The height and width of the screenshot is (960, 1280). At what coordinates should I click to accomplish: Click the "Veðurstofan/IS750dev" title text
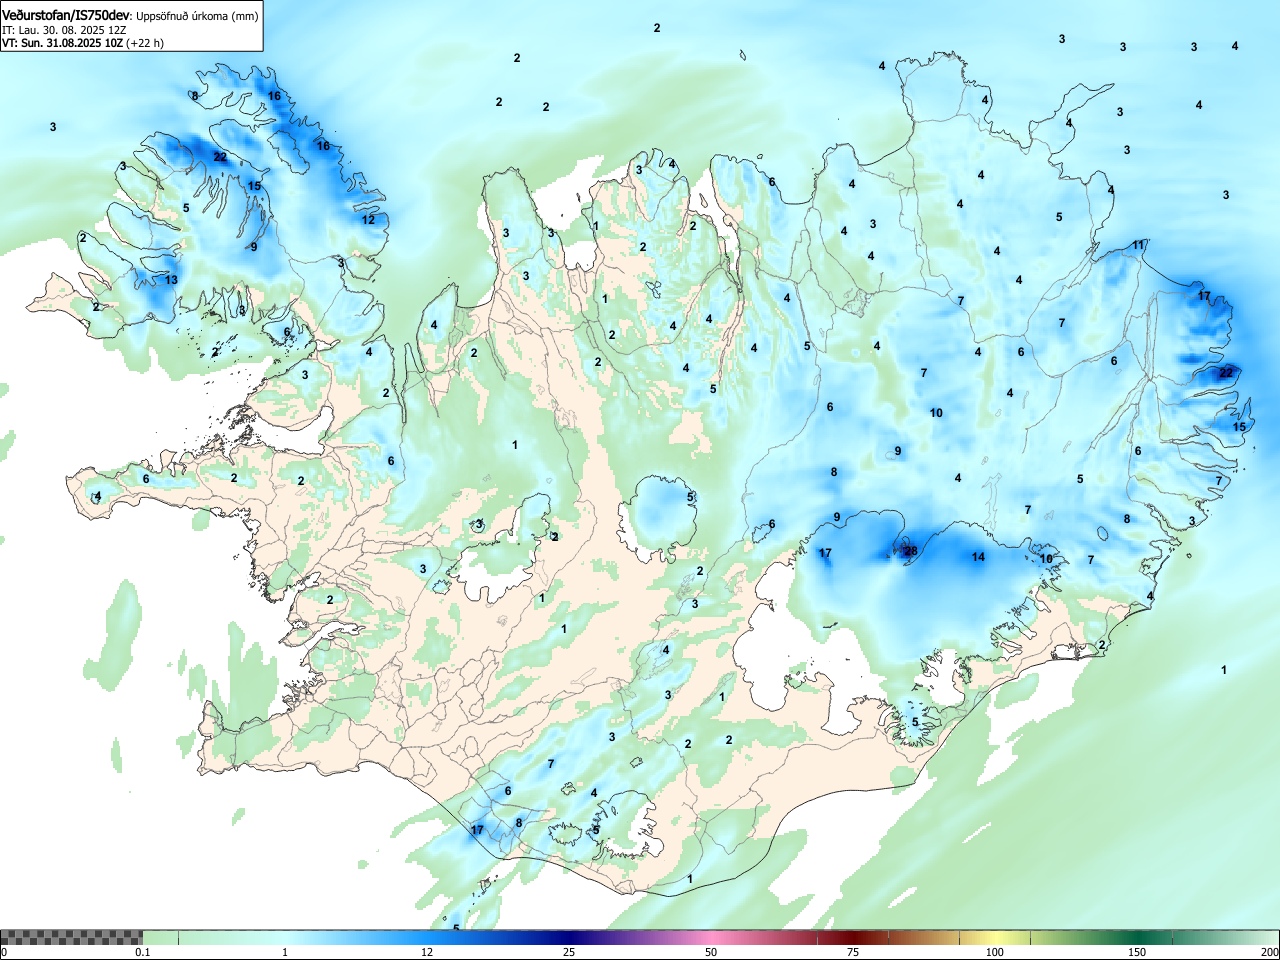[x=67, y=16]
